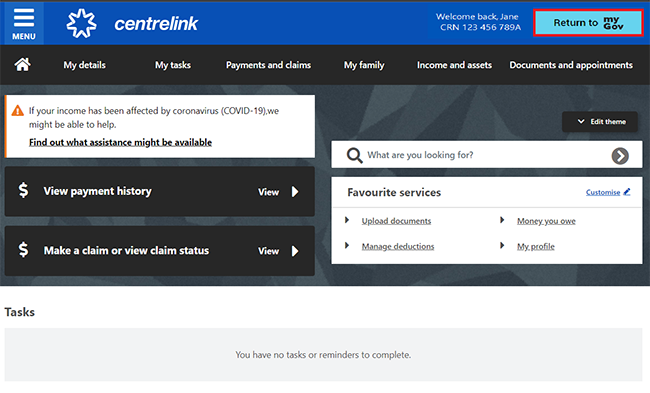Open Payments and claims menu
Image resolution: width=650 pixels, height=393 pixels.
268,65
